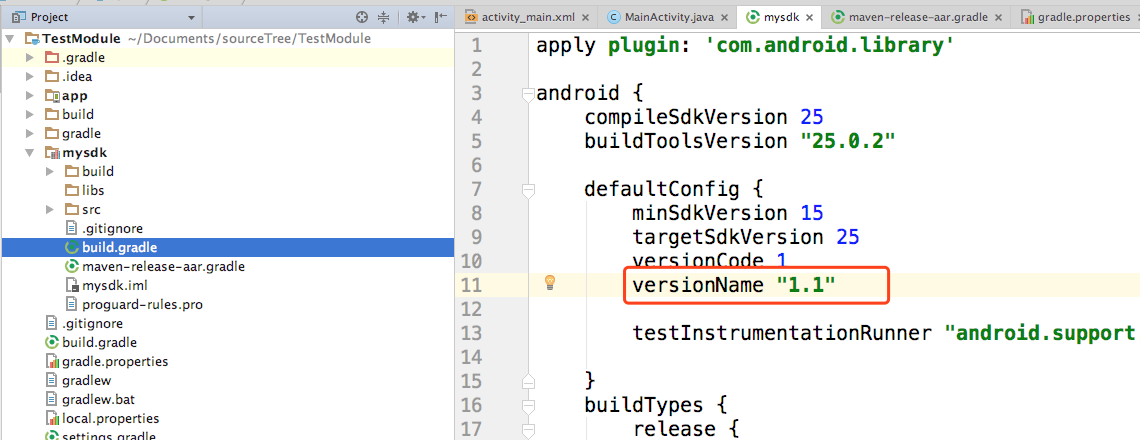The height and width of the screenshot is (440, 1140).
Task: Select gradlew.bat file
Action: click(98, 399)
